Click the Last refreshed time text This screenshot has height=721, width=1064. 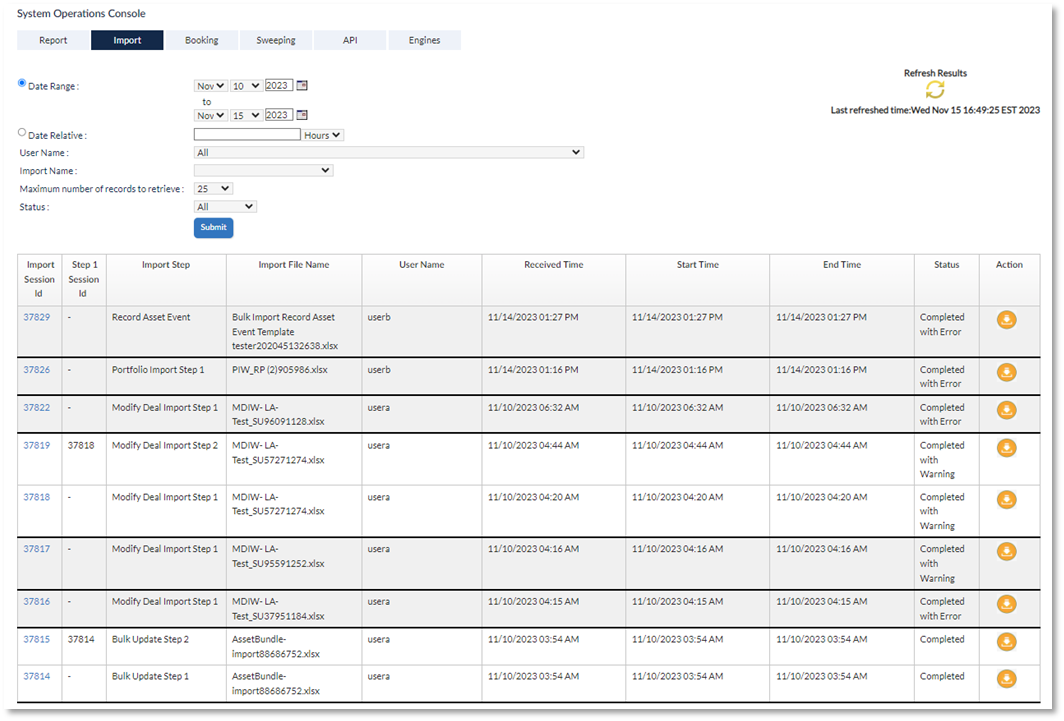click(x=935, y=110)
